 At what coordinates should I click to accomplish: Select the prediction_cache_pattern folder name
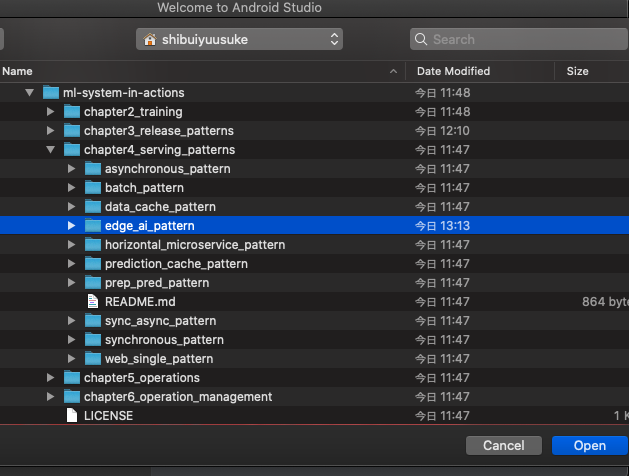tap(176, 264)
